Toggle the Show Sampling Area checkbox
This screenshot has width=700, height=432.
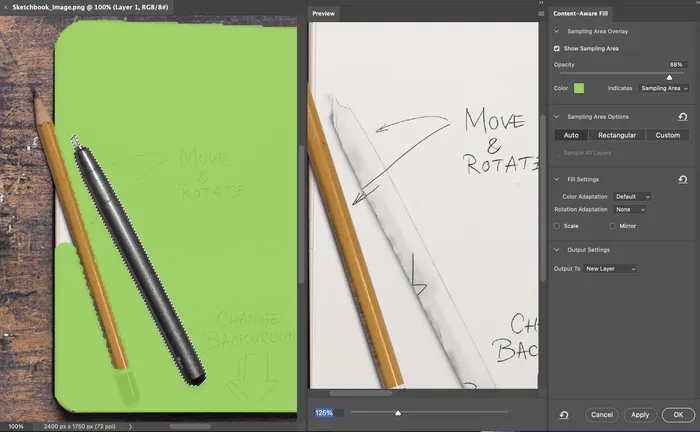557,49
